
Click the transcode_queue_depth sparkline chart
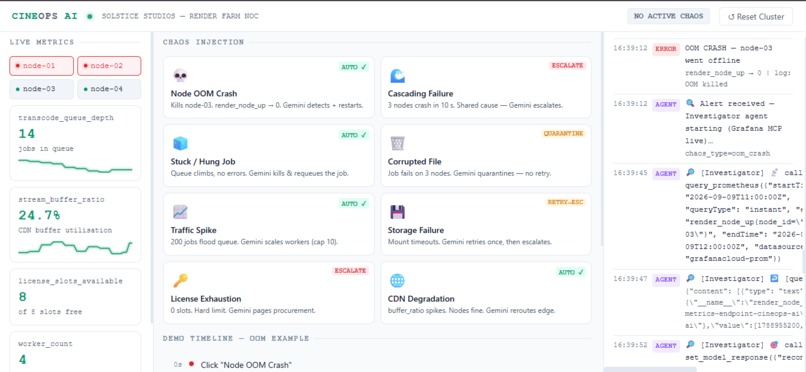click(75, 165)
